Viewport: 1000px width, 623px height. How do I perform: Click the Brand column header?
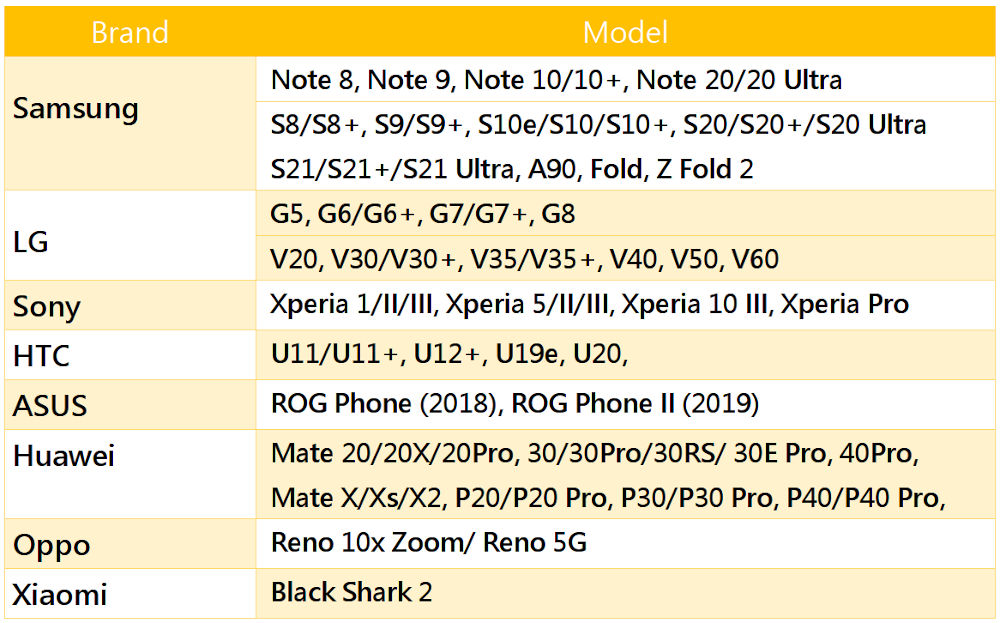130,32
